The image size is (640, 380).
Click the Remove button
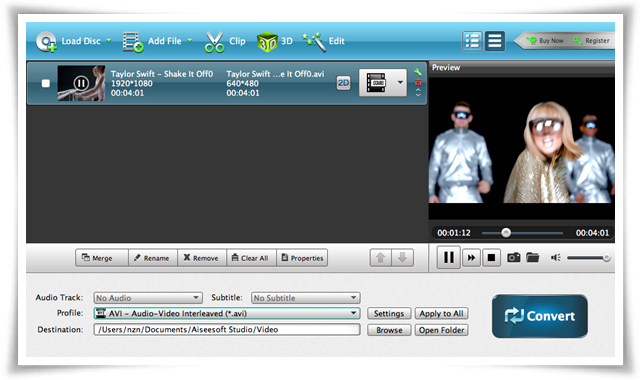tap(202, 258)
